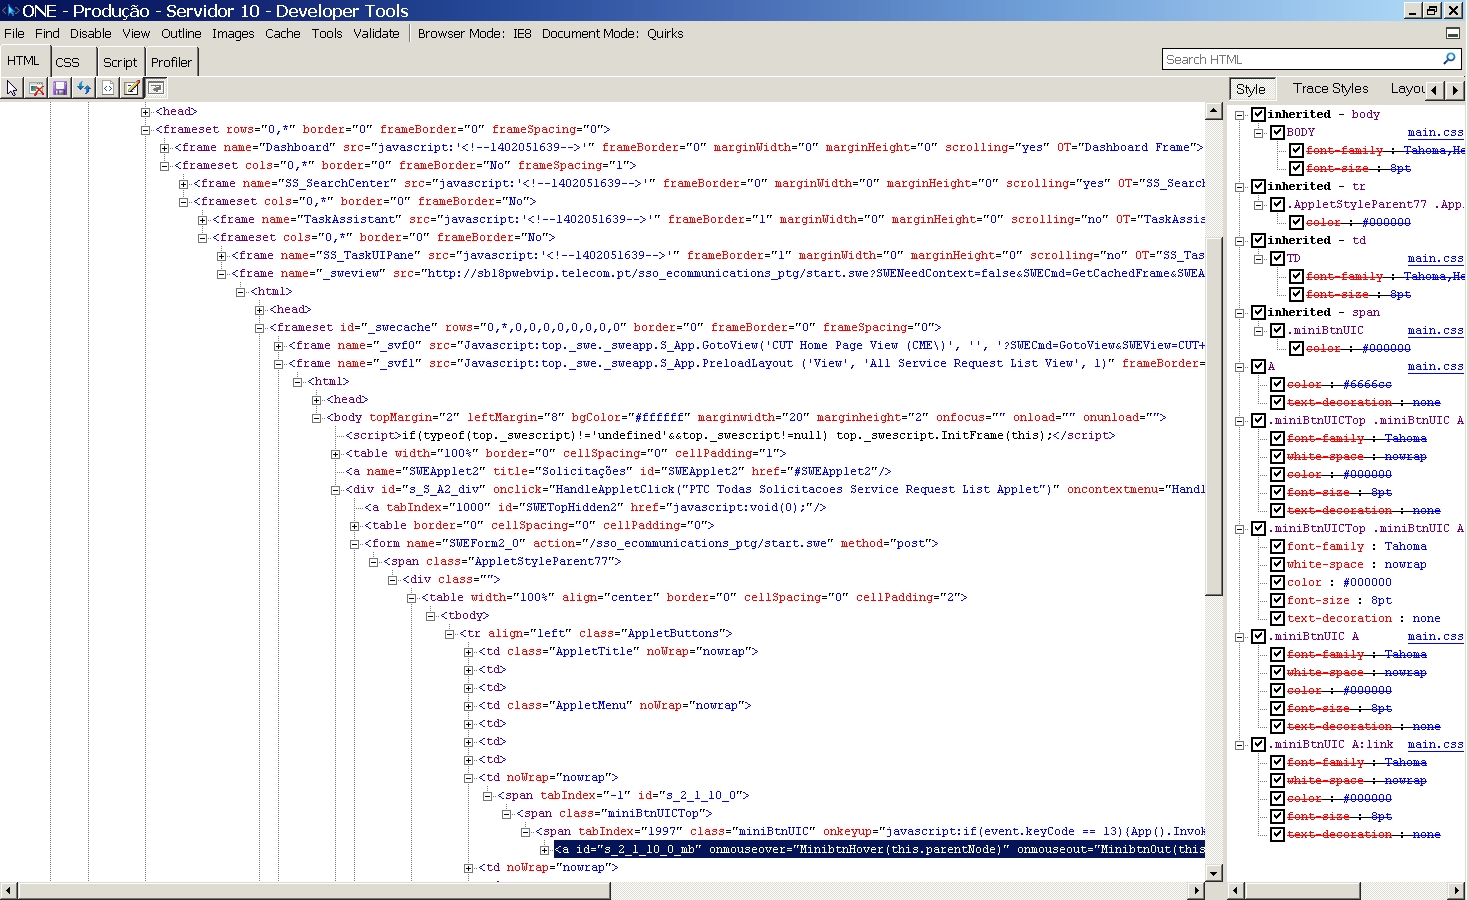Open the File menu
The image size is (1469, 900).
(x=14, y=33)
